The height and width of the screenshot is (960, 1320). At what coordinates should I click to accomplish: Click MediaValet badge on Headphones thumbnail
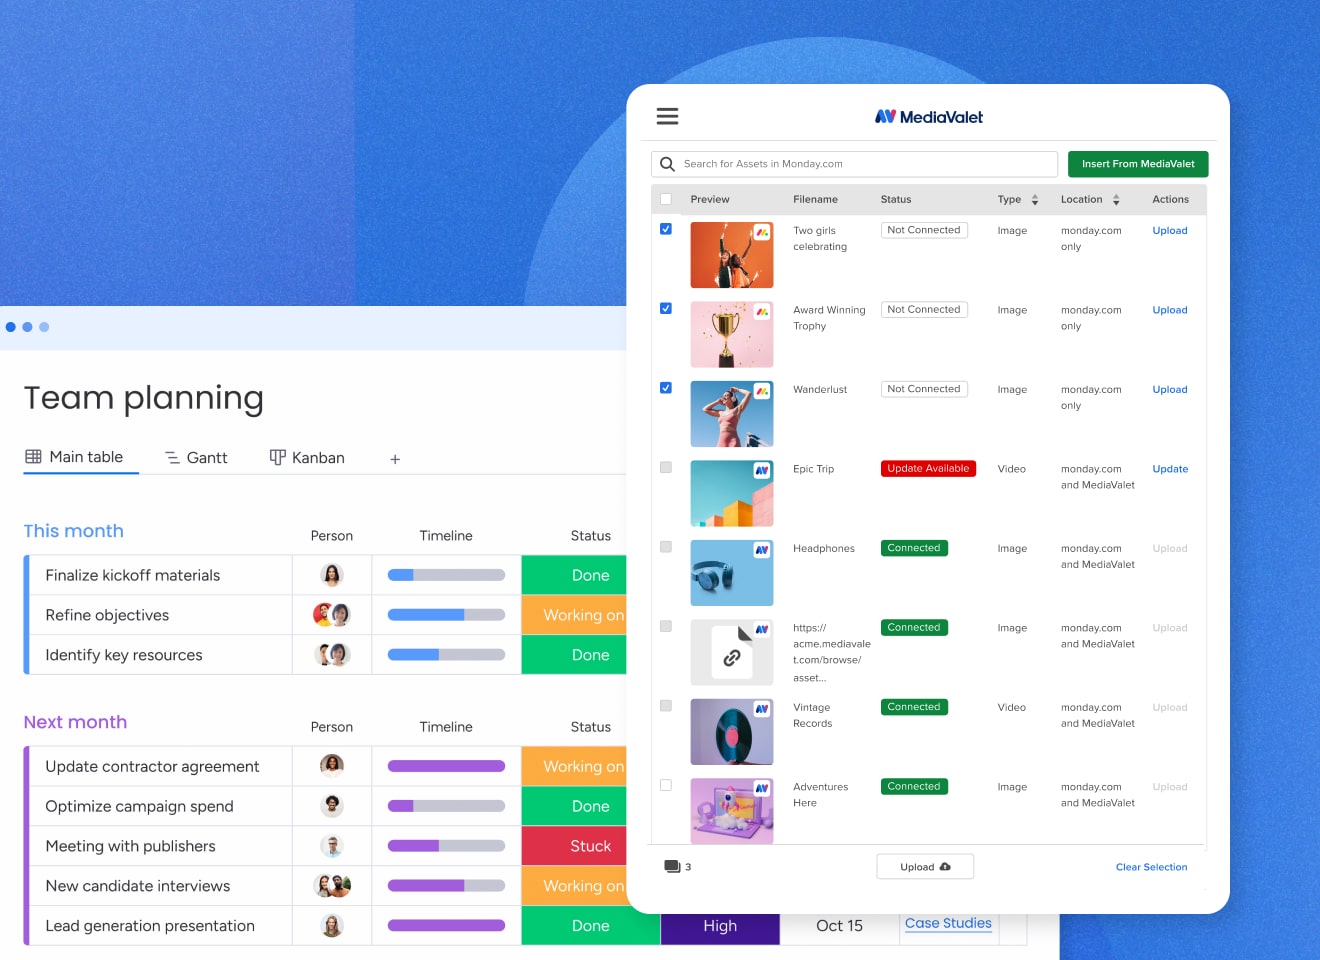tap(762, 550)
